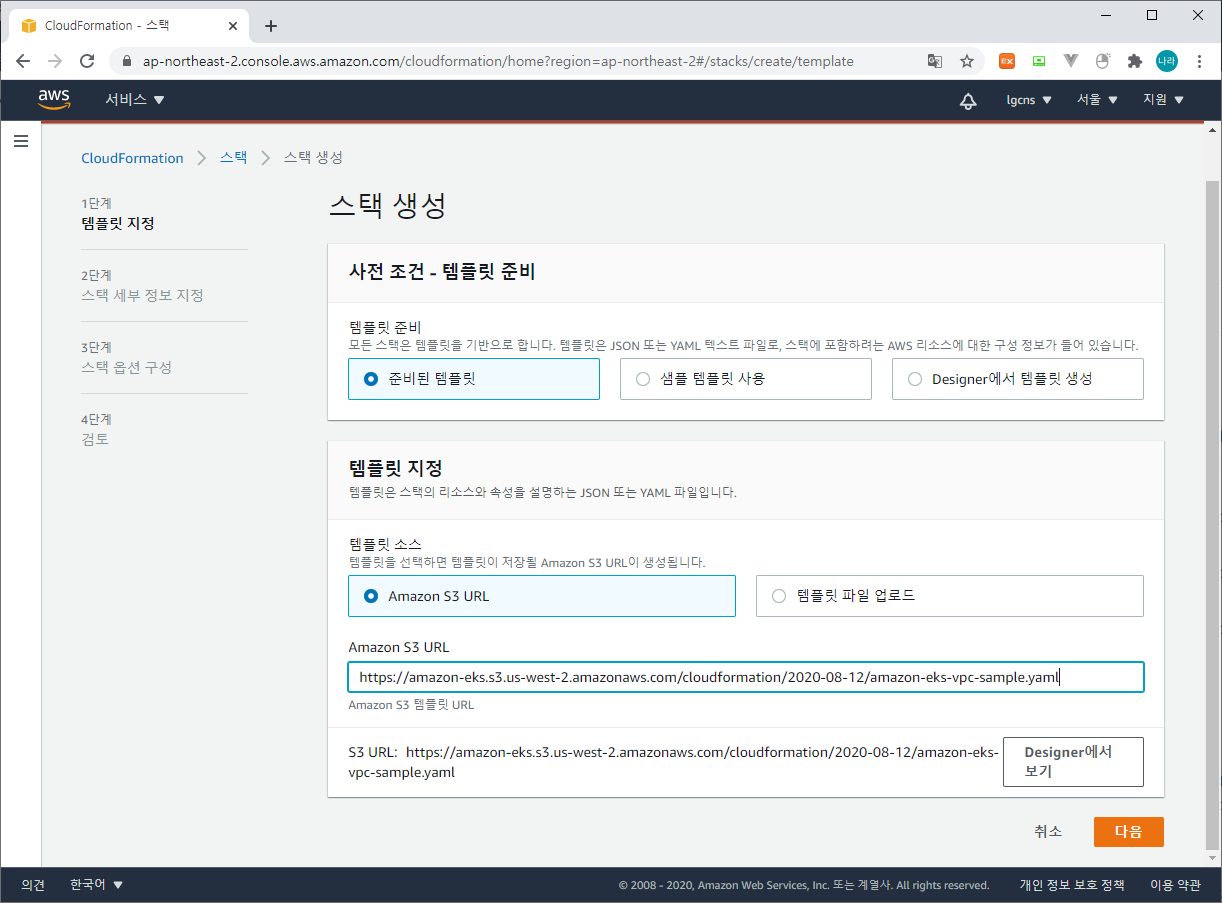Click the Chrome profile avatar
The height and width of the screenshot is (903, 1222).
[x=1166, y=61]
